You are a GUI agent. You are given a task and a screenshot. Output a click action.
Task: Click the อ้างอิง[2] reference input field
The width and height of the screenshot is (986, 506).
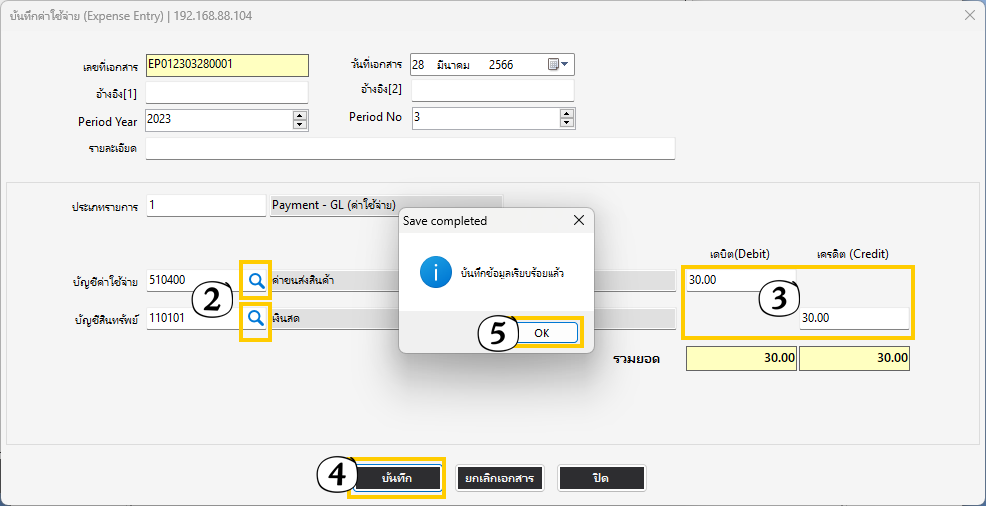click(492, 91)
